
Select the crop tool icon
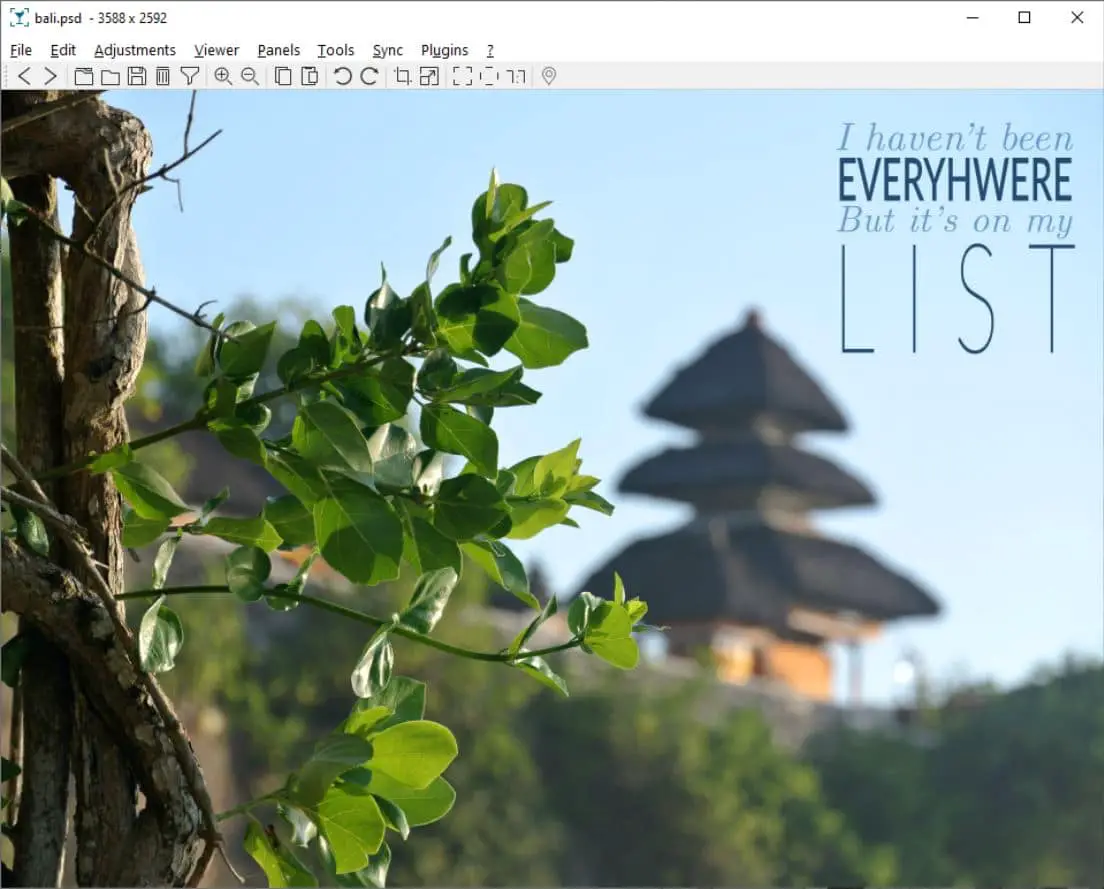coord(403,76)
